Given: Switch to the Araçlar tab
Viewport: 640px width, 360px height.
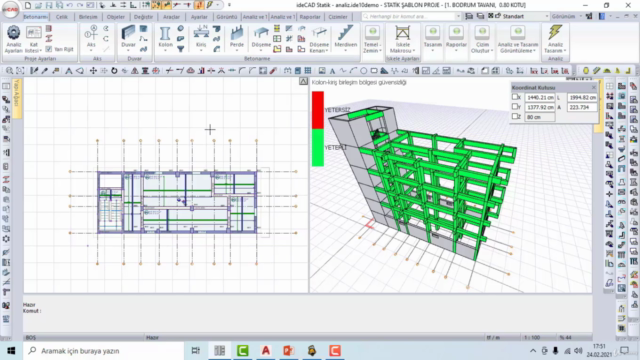Looking at the screenshot, I should 171,17.
